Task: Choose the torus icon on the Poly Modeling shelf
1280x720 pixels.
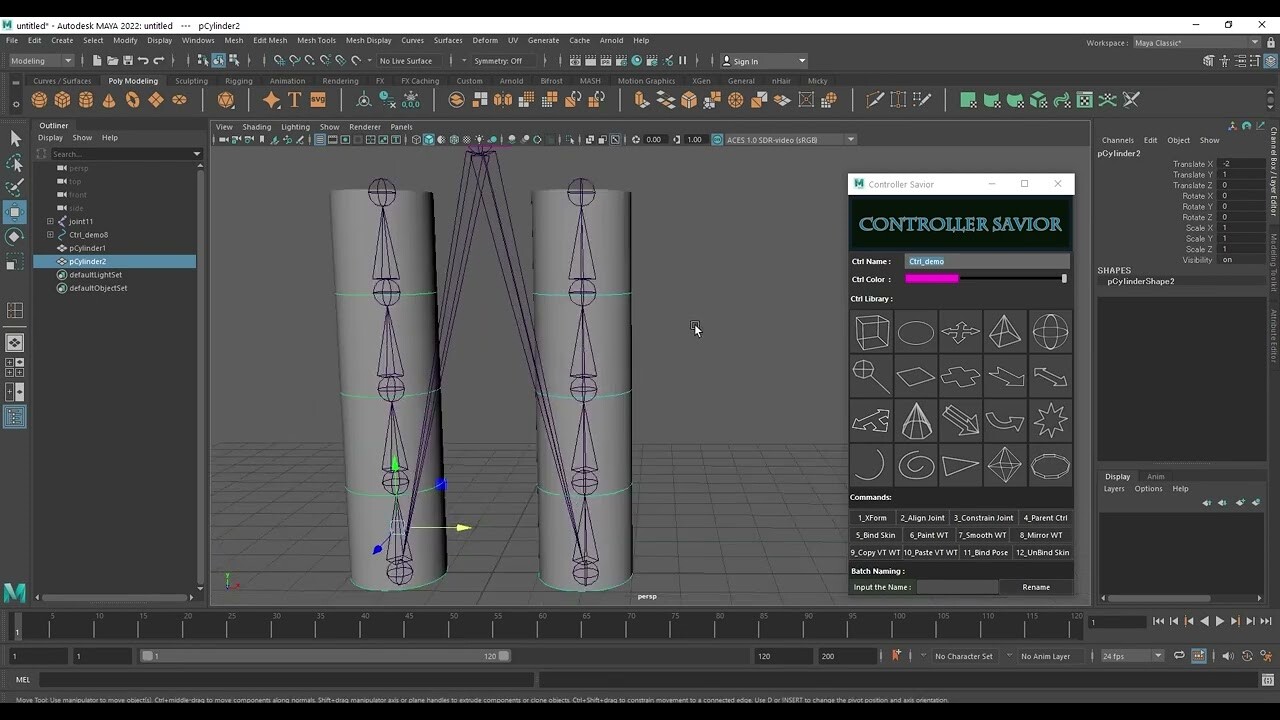Action: pos(131,99)
